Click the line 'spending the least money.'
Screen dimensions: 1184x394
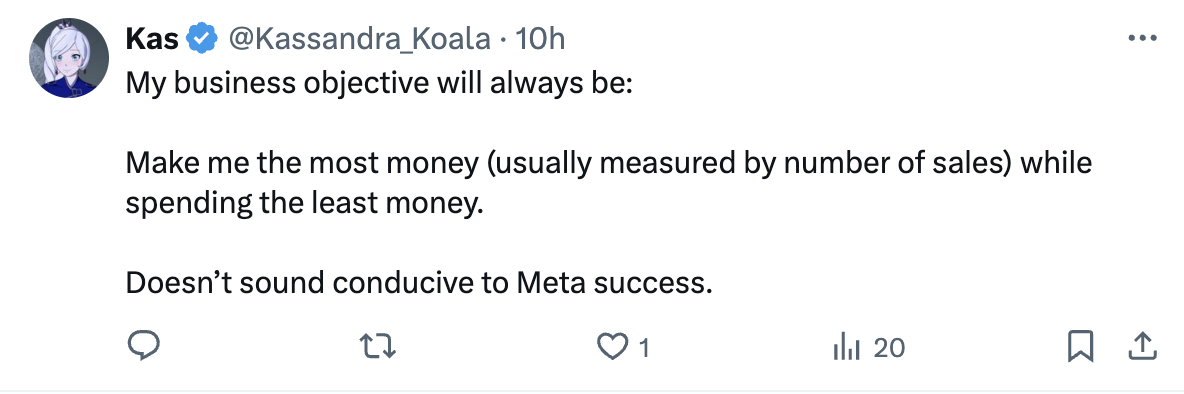pos(304,204)
